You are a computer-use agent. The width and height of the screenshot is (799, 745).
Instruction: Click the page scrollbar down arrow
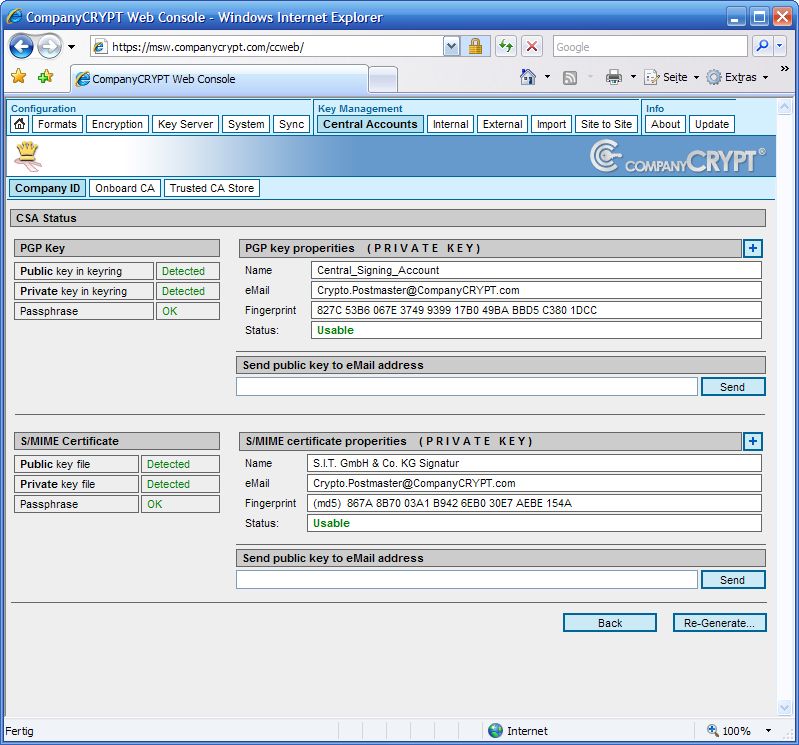tap(784, 708)
